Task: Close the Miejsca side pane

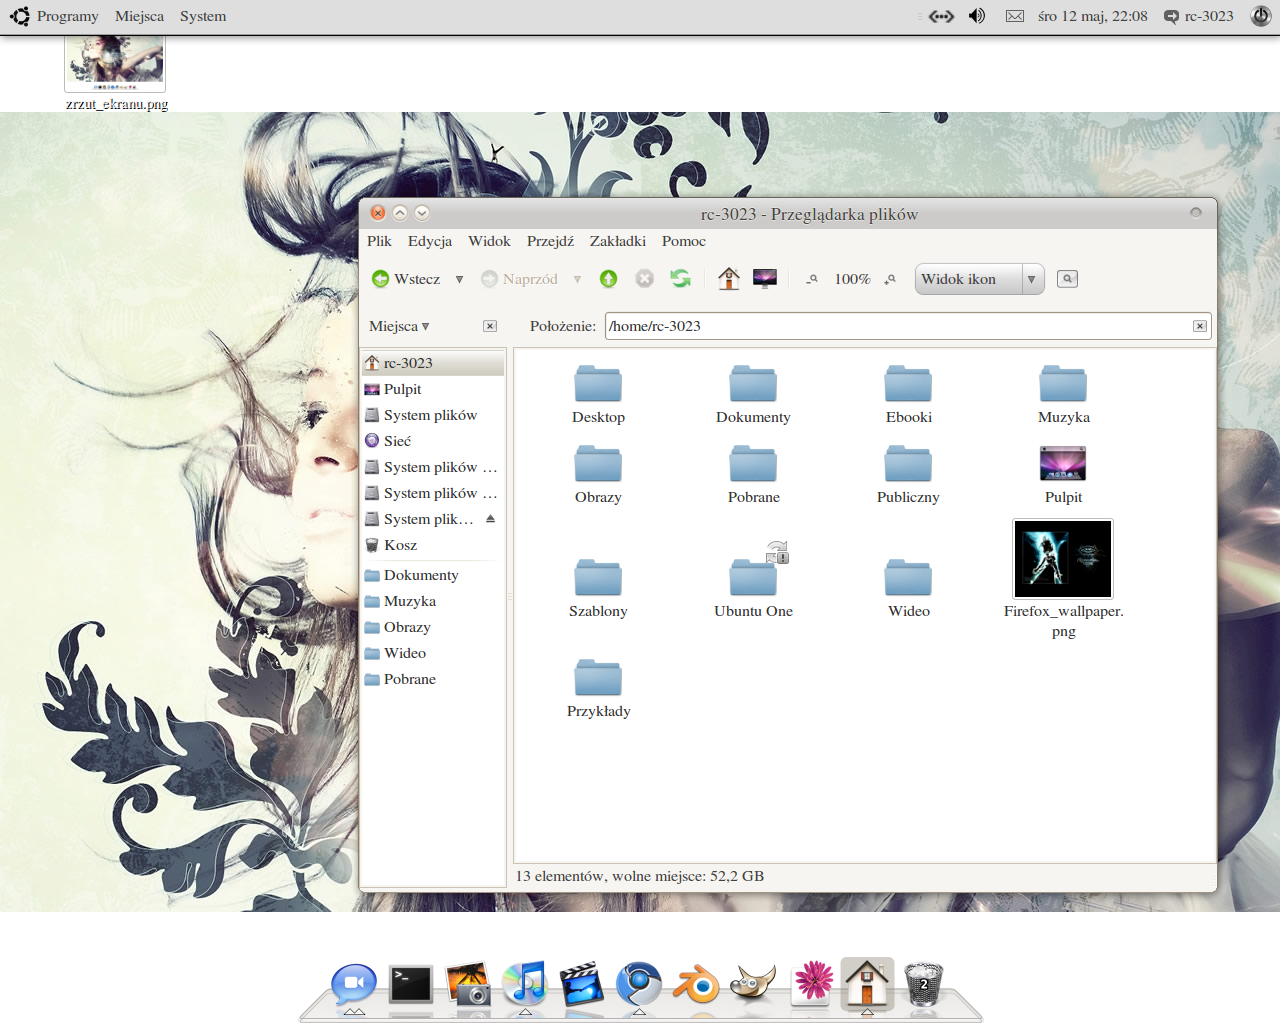Action: click(490, 326)
